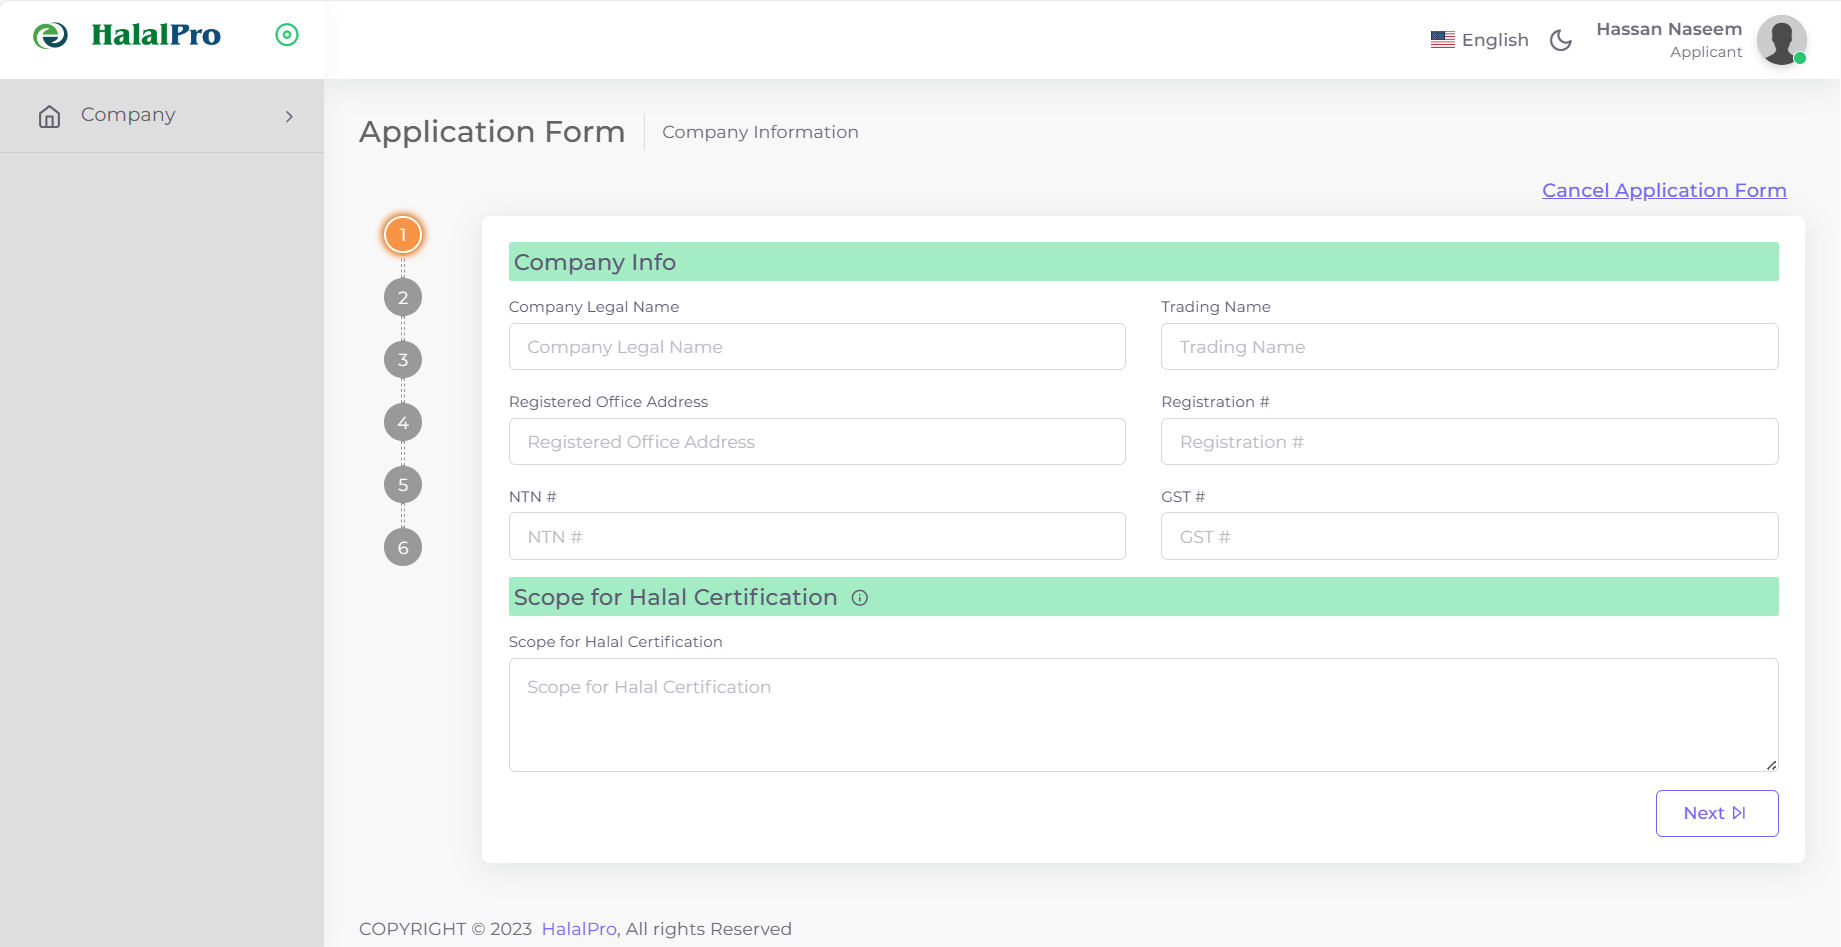Toggle dark mode with moon icon
The height and width of the screenshot is (947, 1841).
(1561, 40)
